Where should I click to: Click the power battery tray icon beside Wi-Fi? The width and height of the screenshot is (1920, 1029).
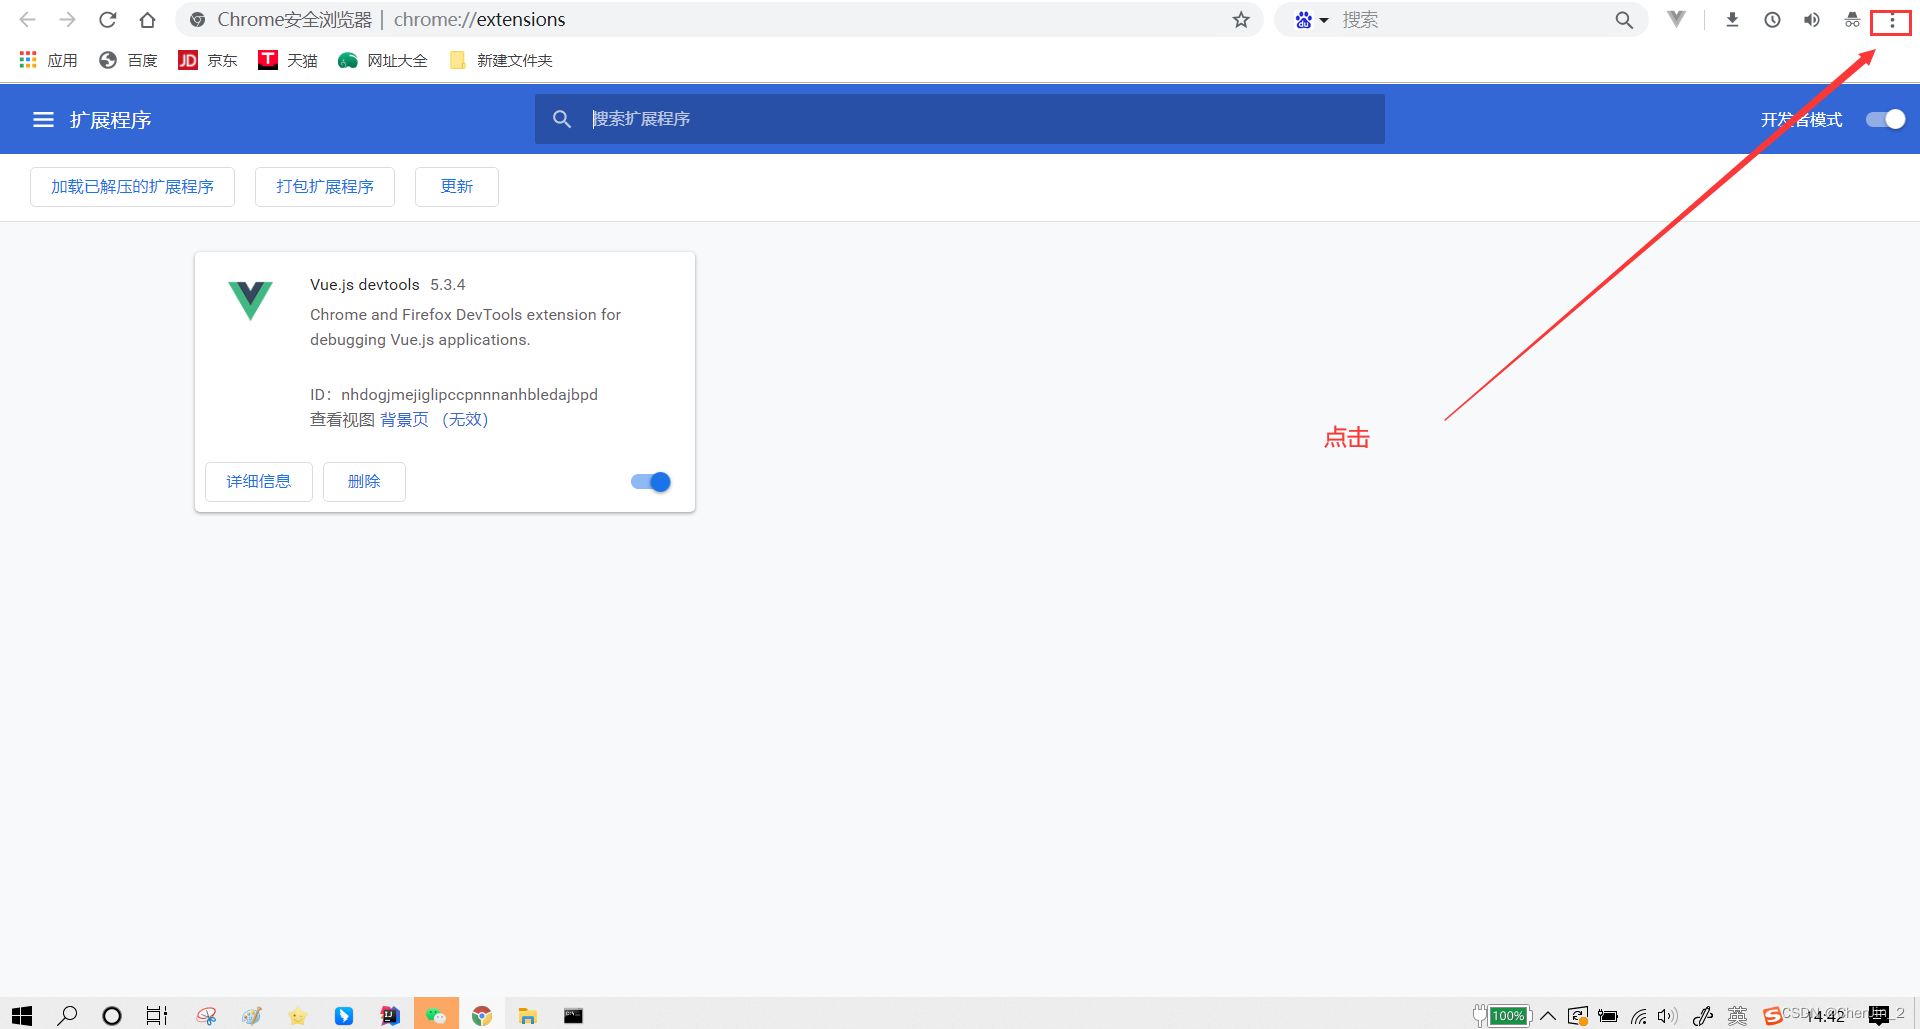pos(1608,1015)
